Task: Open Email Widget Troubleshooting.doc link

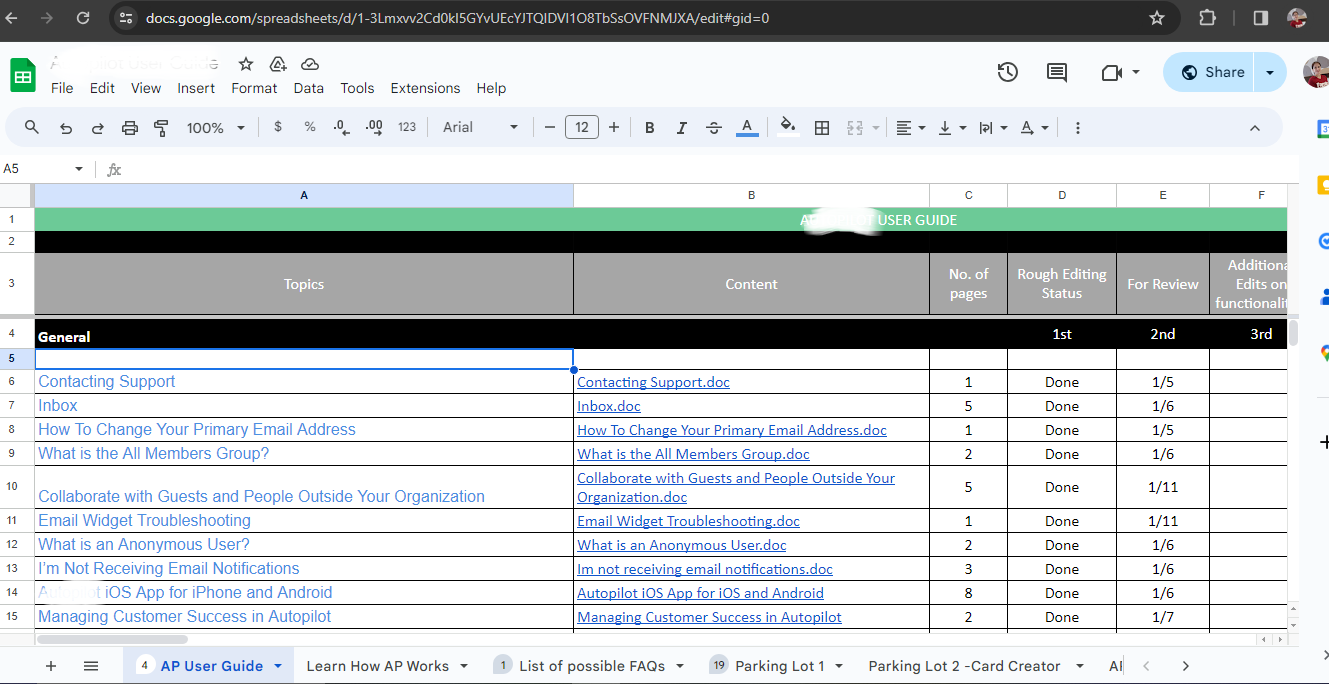Action: [x=688, y=521]
